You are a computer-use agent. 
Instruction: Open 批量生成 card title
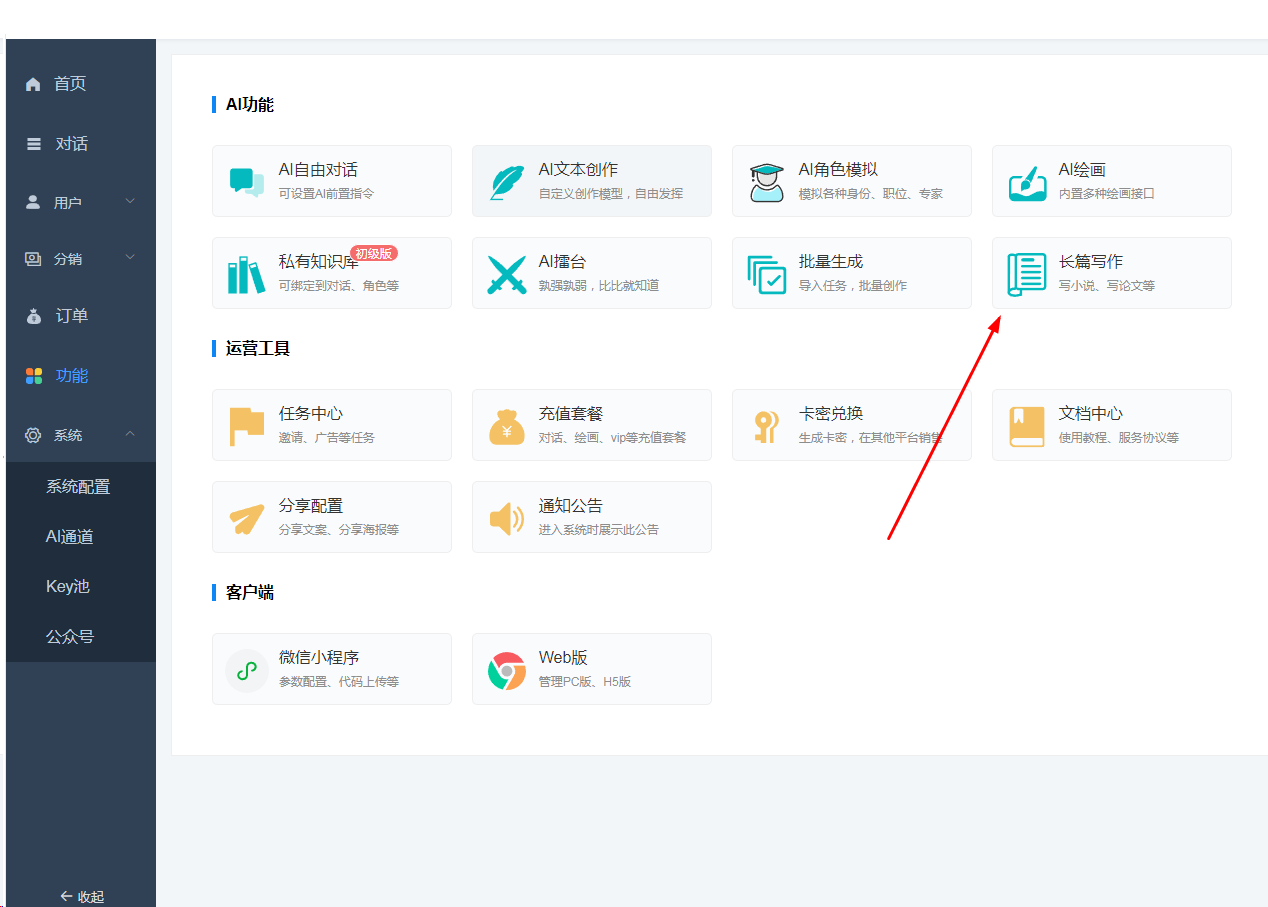pyautogui.click(x=831, y=262)
